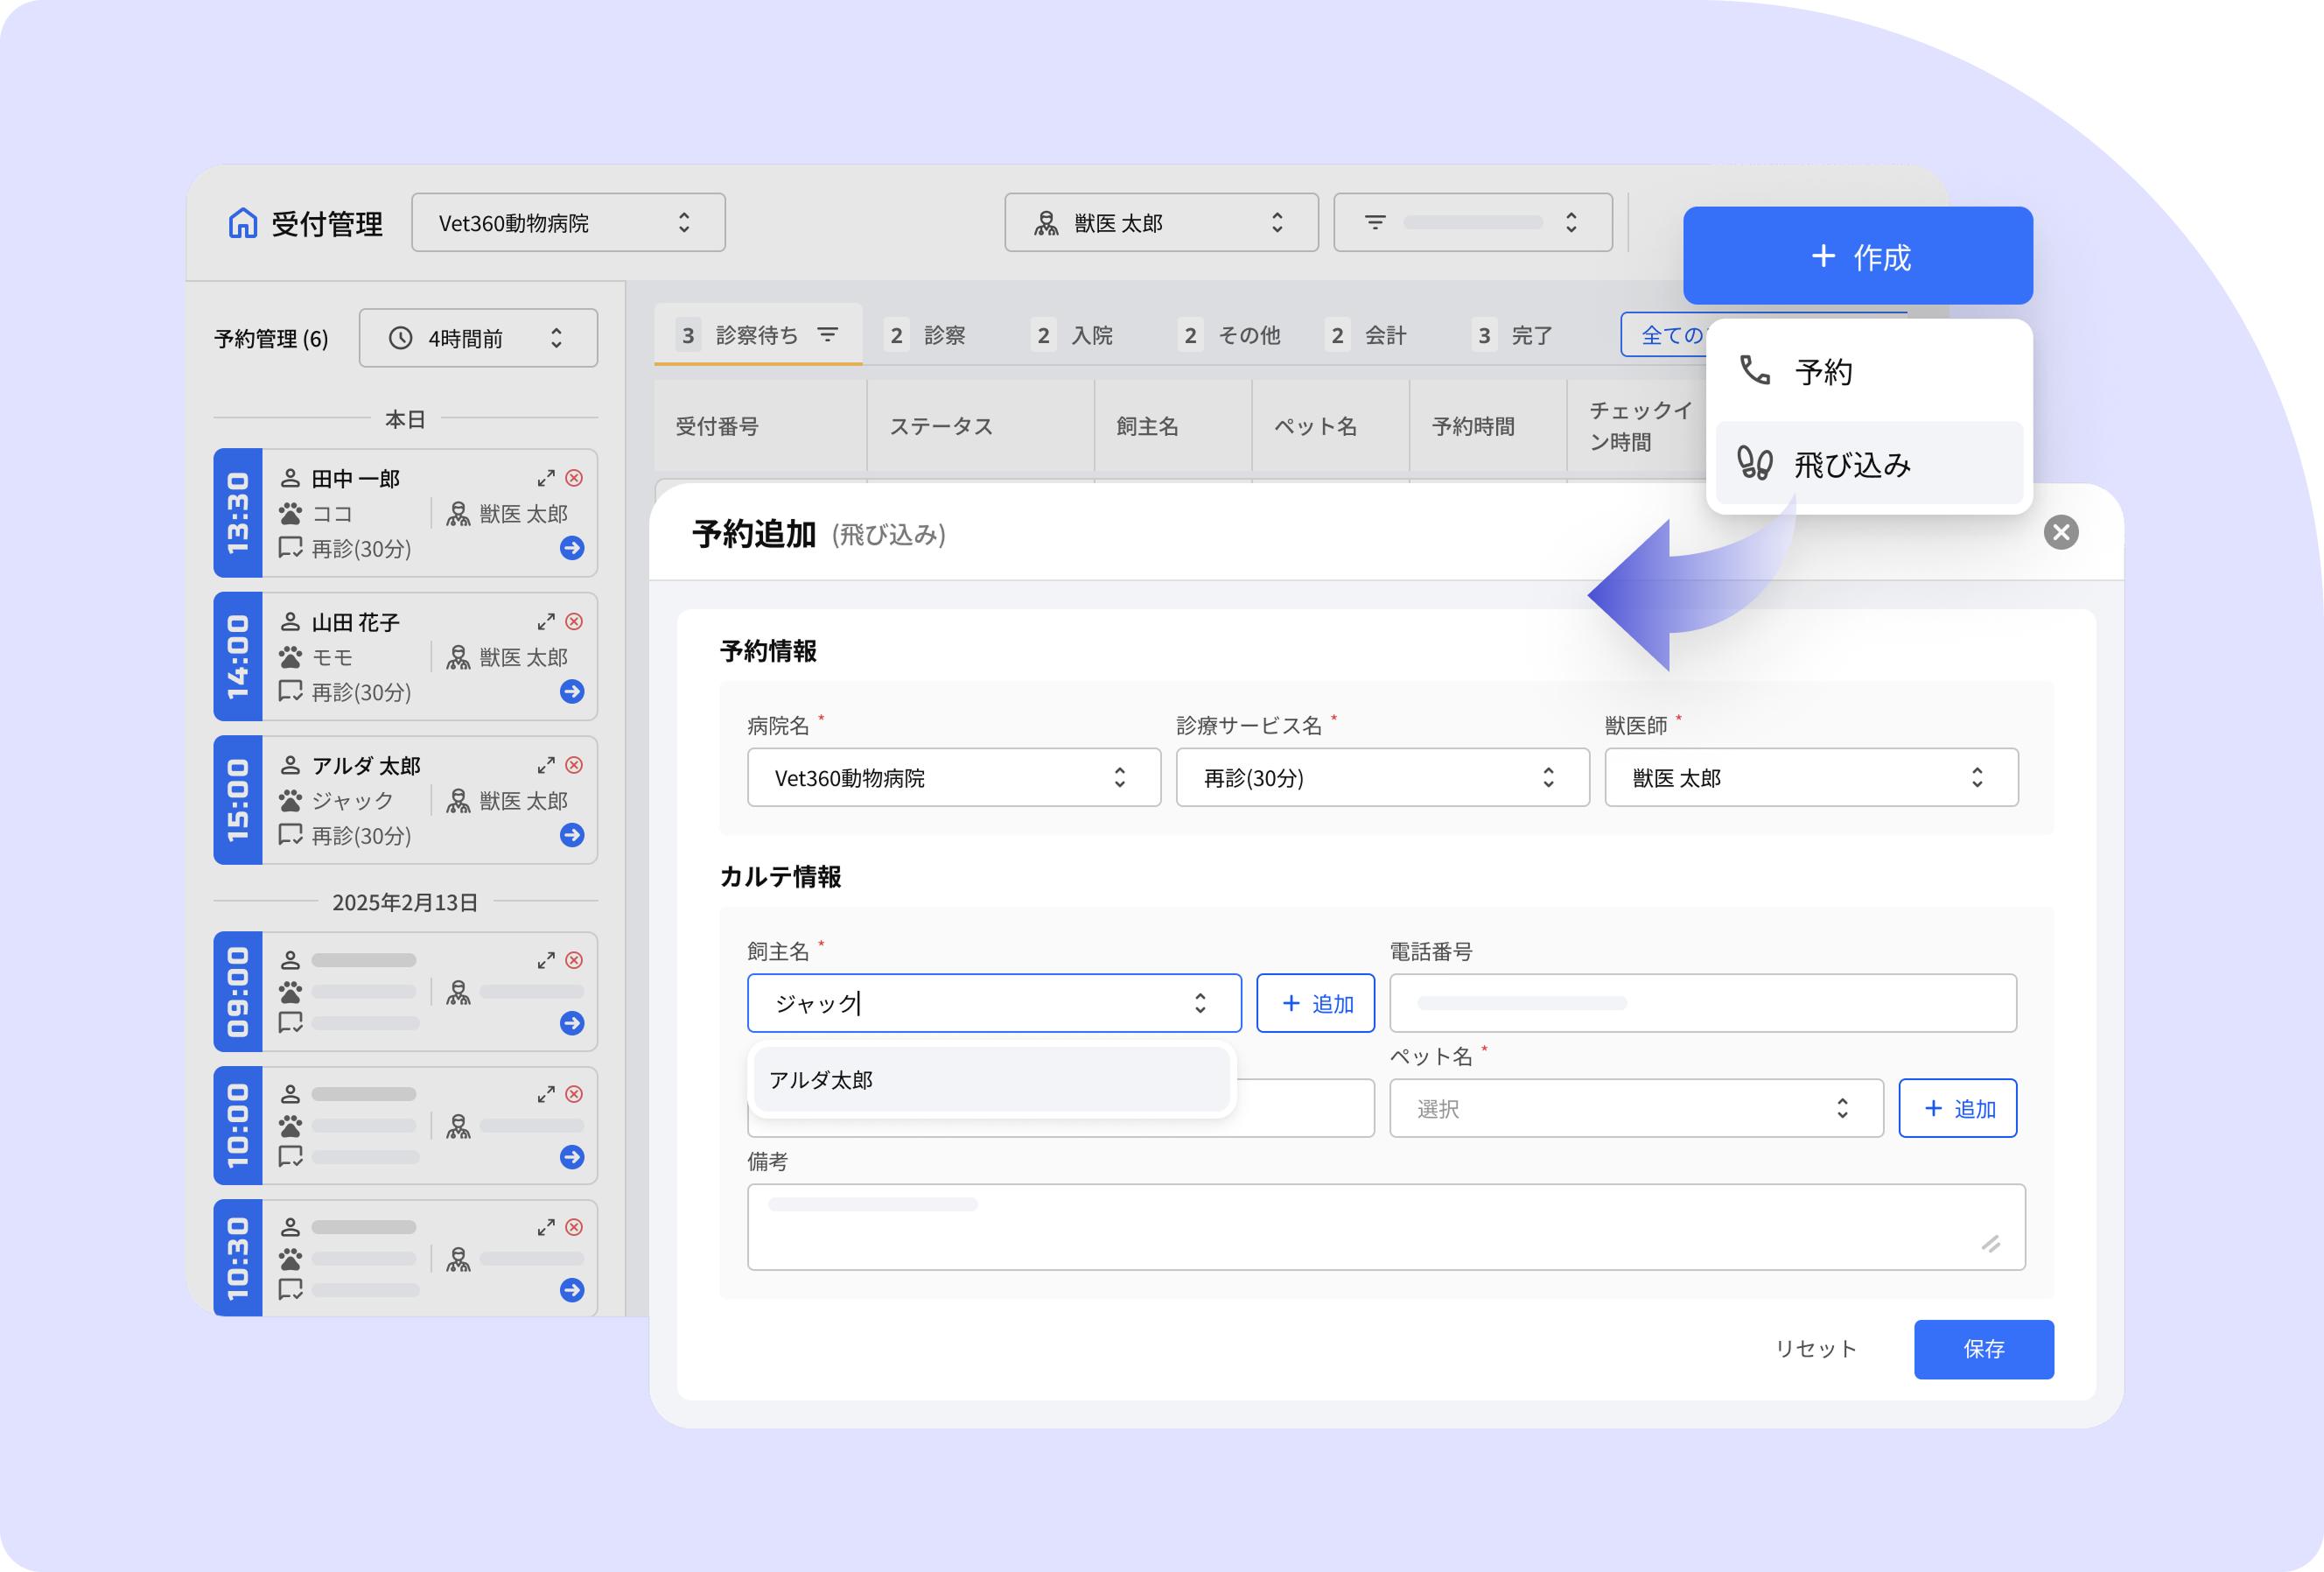Cancel the 09:00 appointment with red X

[574, 960]
